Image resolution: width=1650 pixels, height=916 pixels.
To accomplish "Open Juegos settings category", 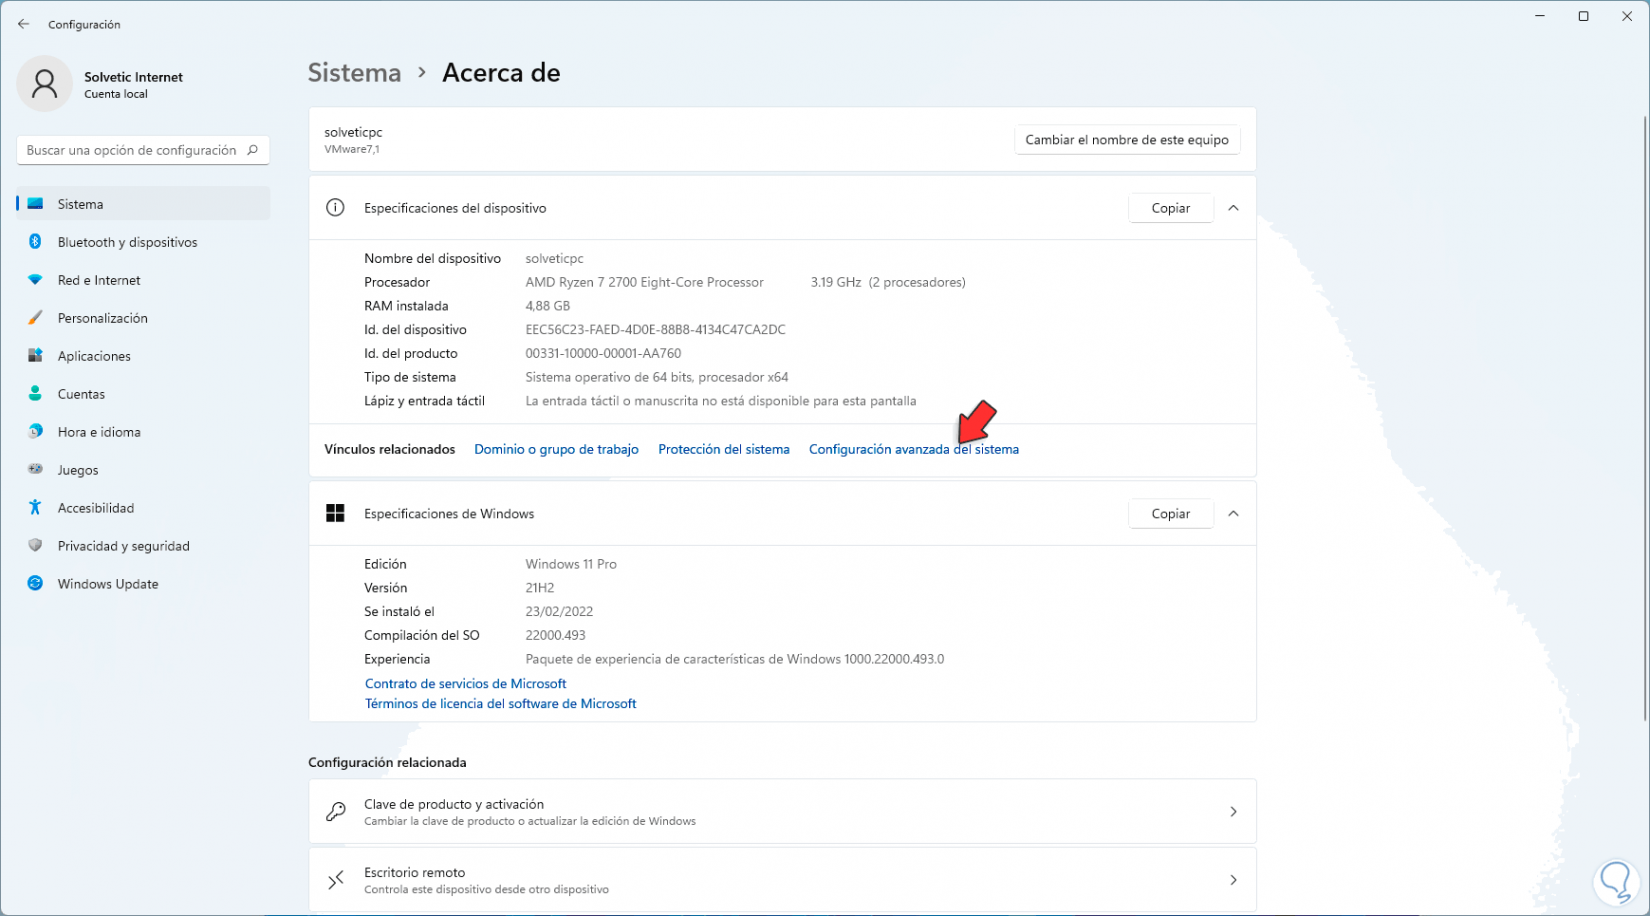I will click(143, 470).
